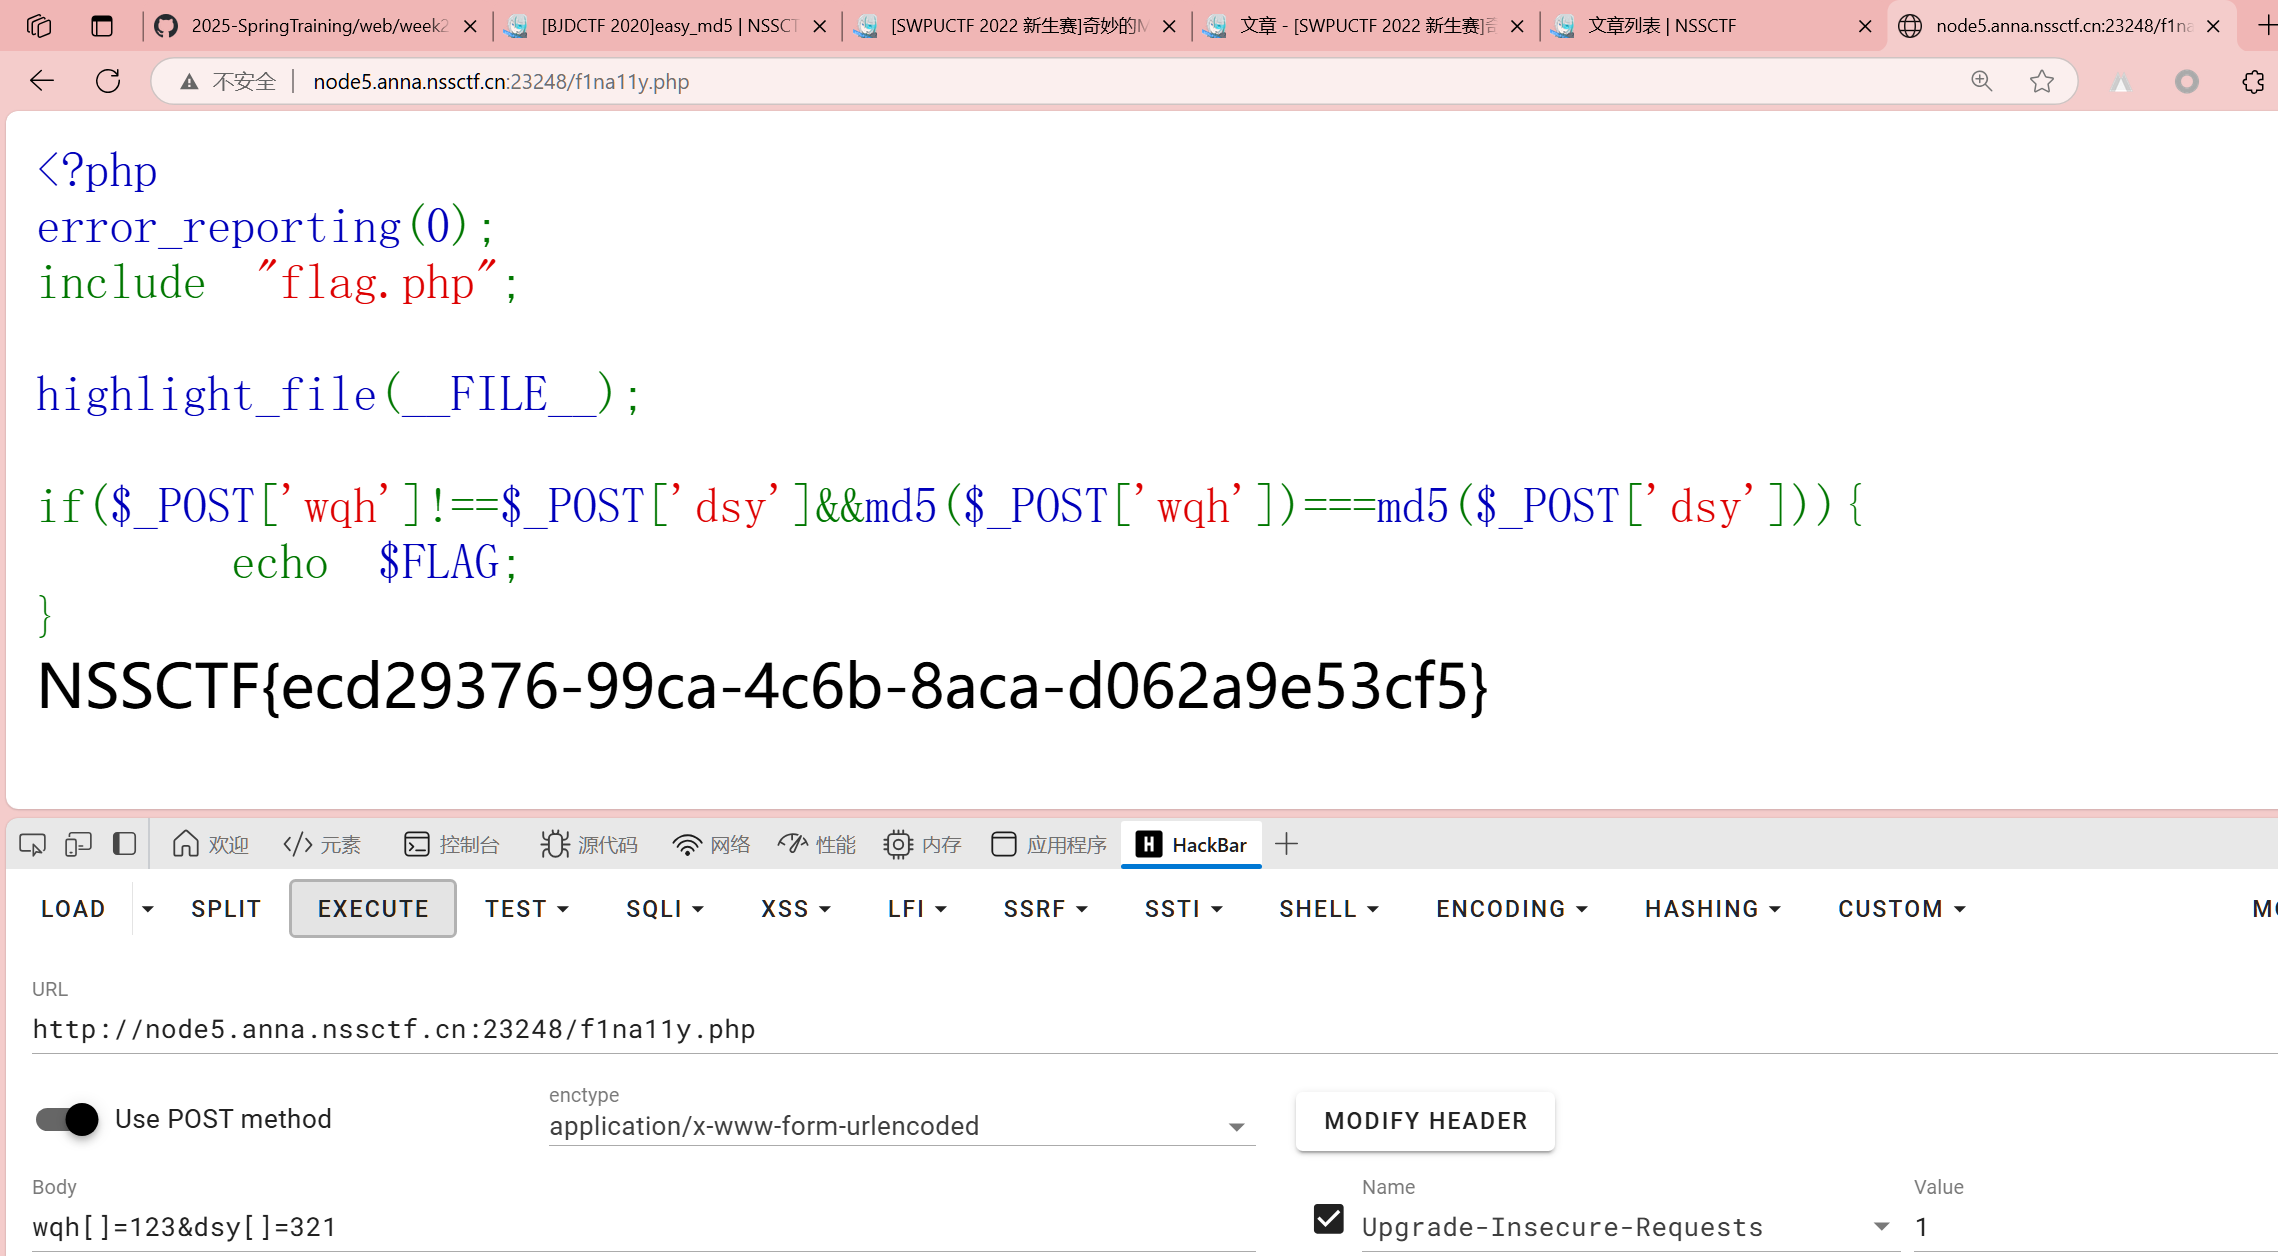This screenshot has width=2278, height=1256.
Task: Open the tab actions icon beside workspaces
Action: pyautogui.click(x=102, y=26)
